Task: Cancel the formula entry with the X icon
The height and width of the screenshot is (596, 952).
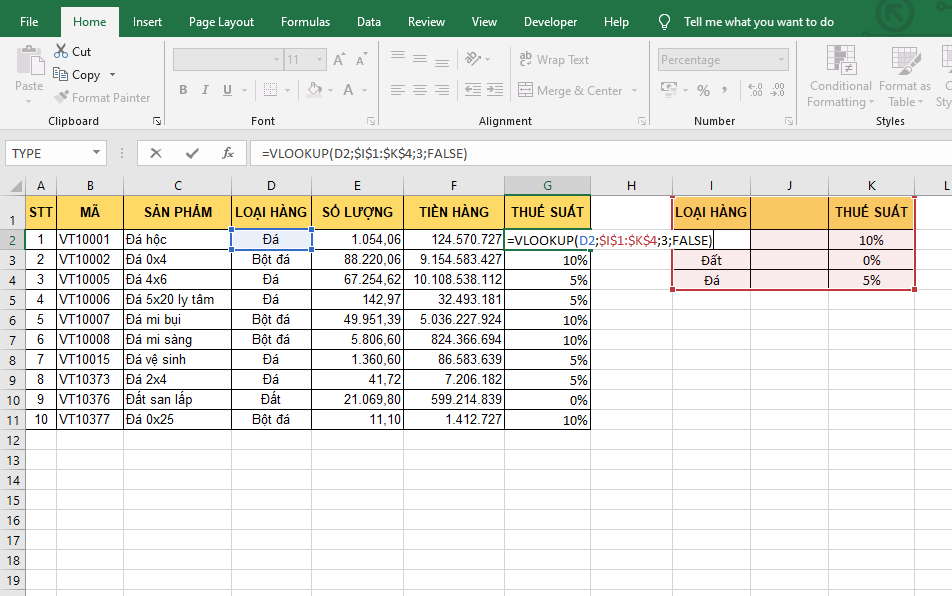Action: (x=156, y=153)
